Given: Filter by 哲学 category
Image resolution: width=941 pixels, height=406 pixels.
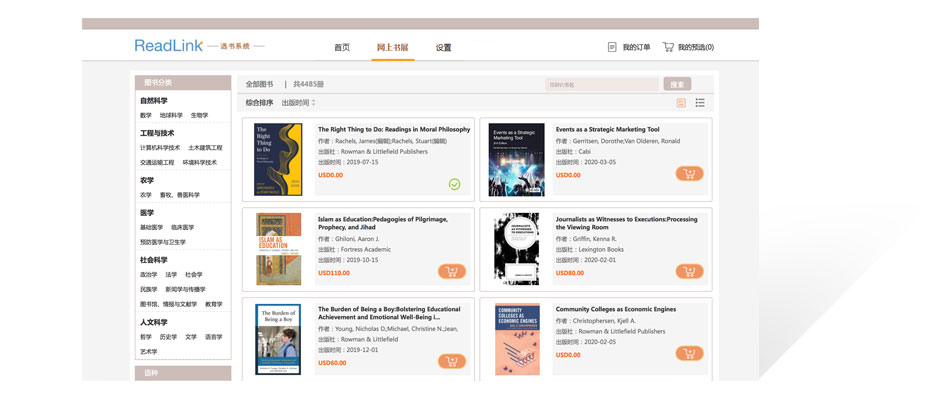Looking at the screenshot, I should 146,337.
